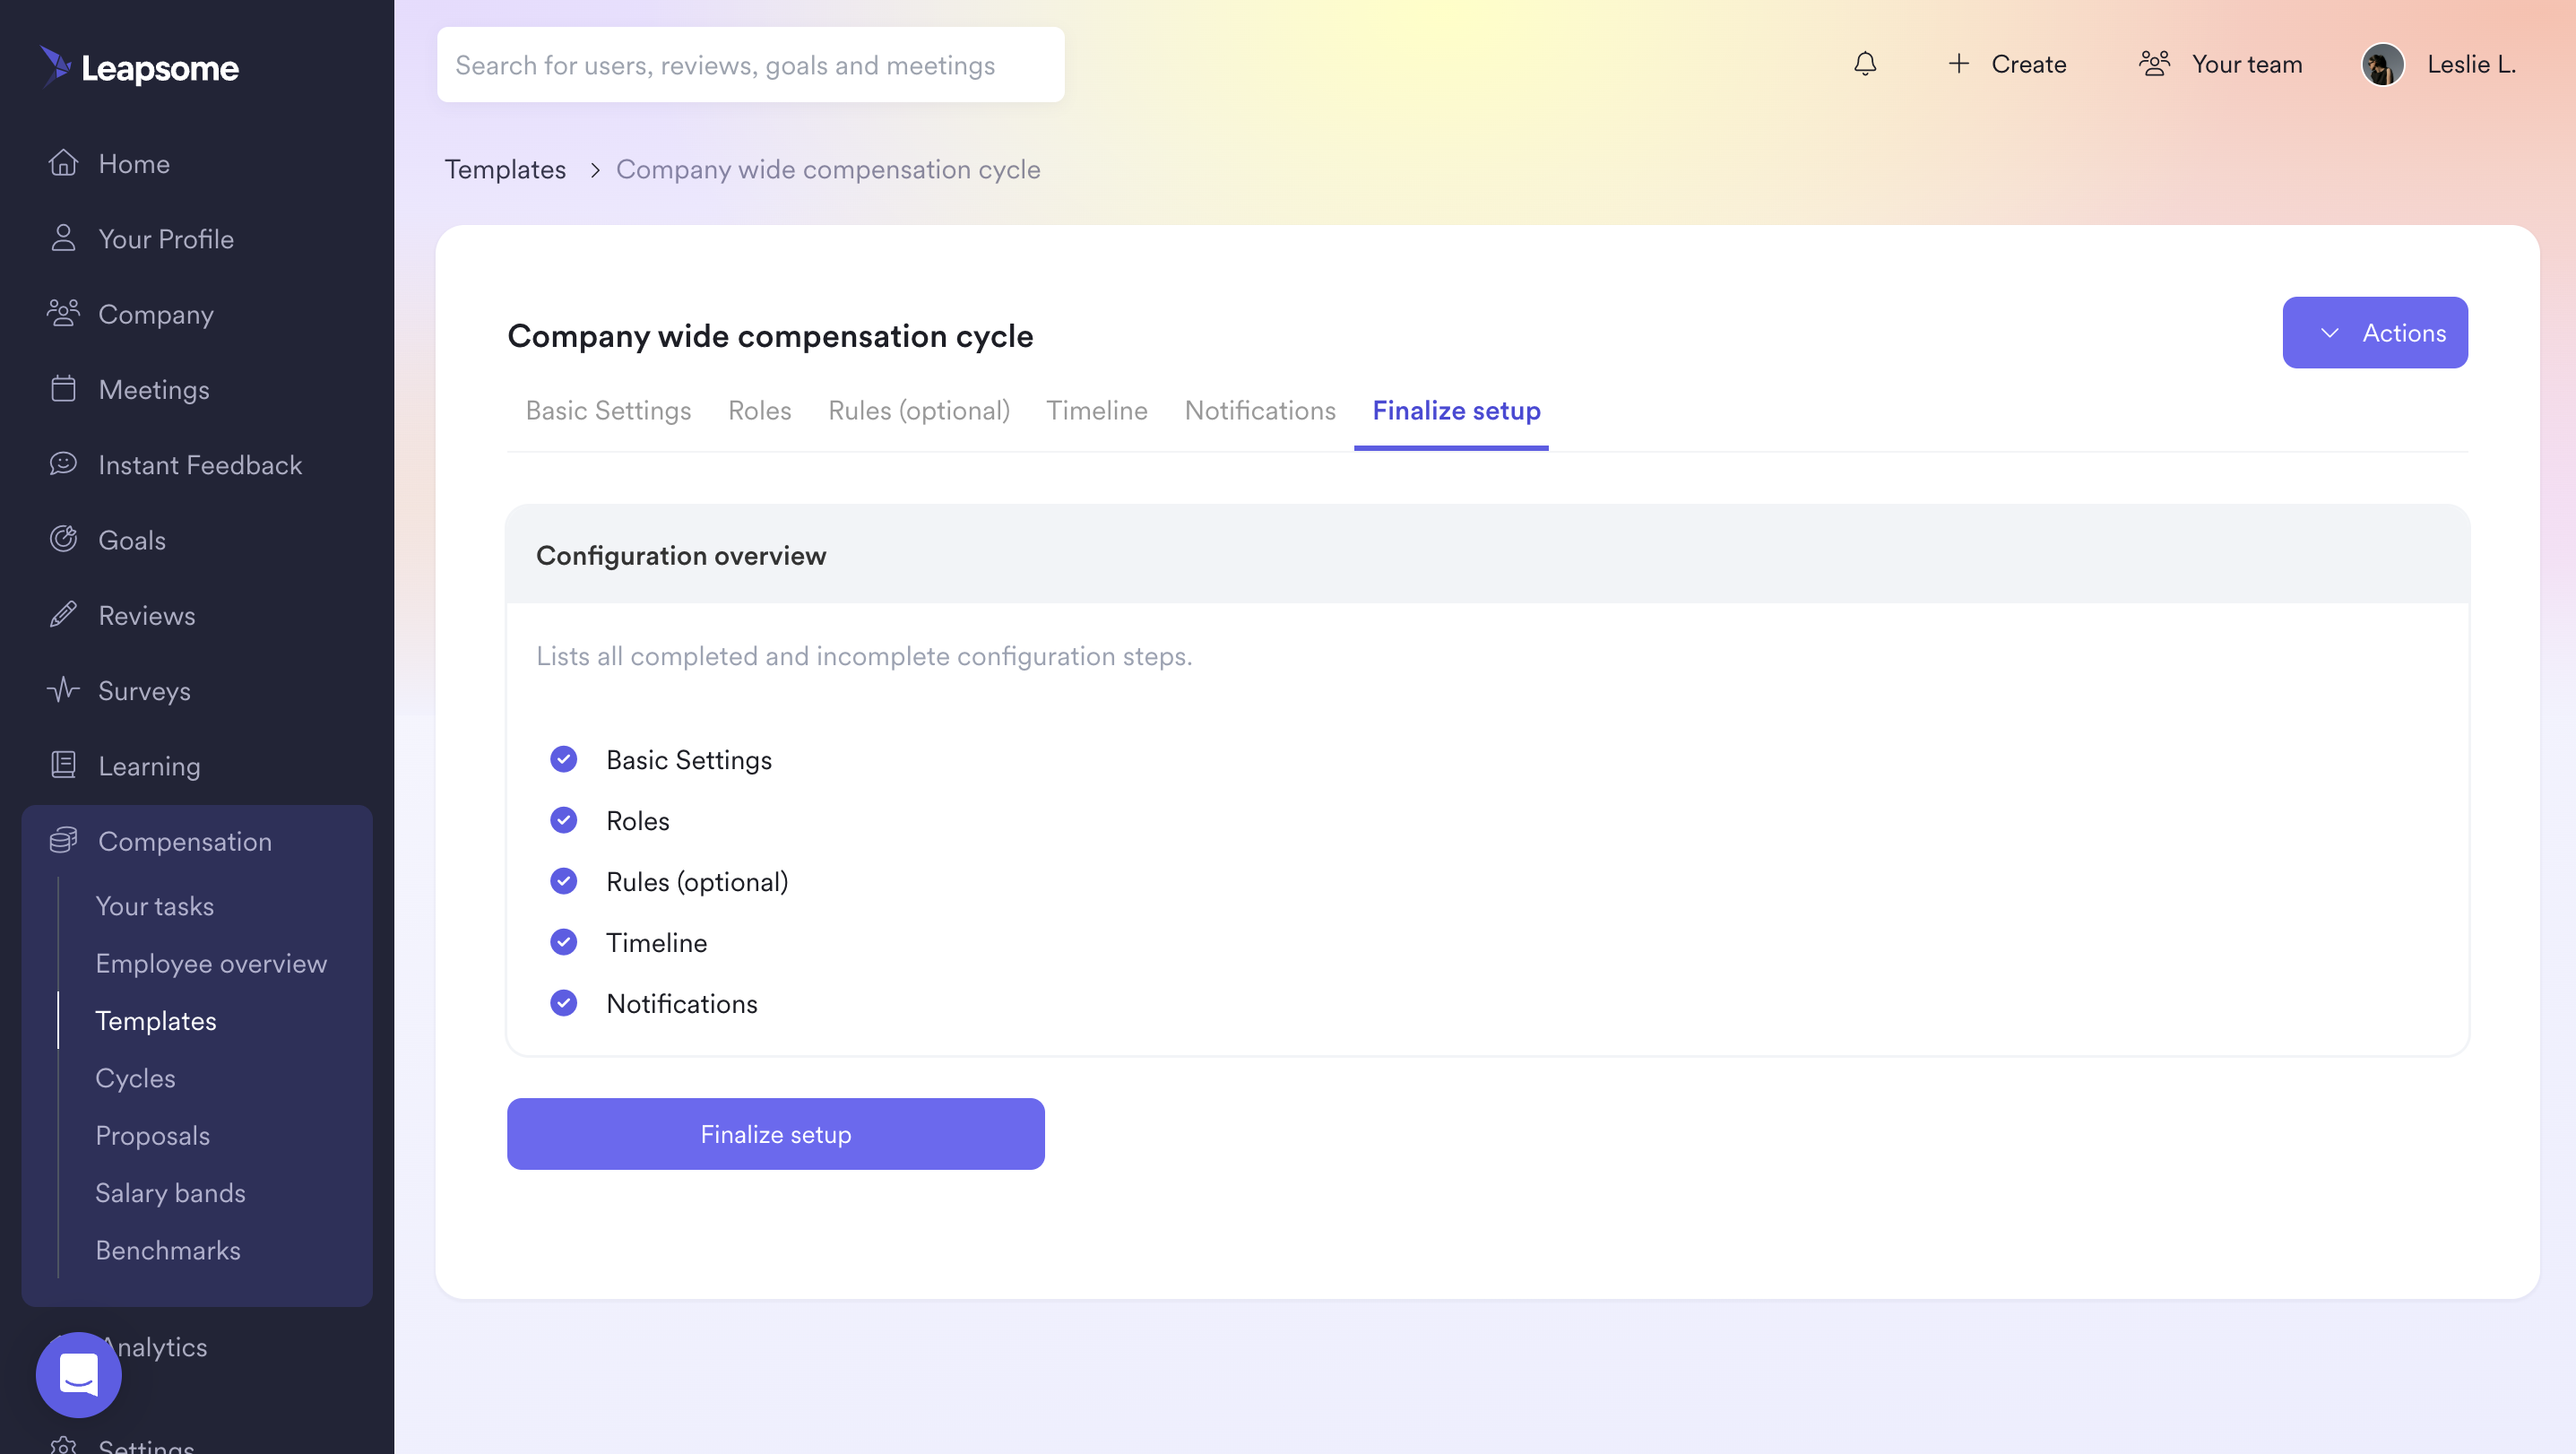The image size is (2576, 1454).
Task: Click the Instant Feedback speech bubble icon
Action: point(63,464)
